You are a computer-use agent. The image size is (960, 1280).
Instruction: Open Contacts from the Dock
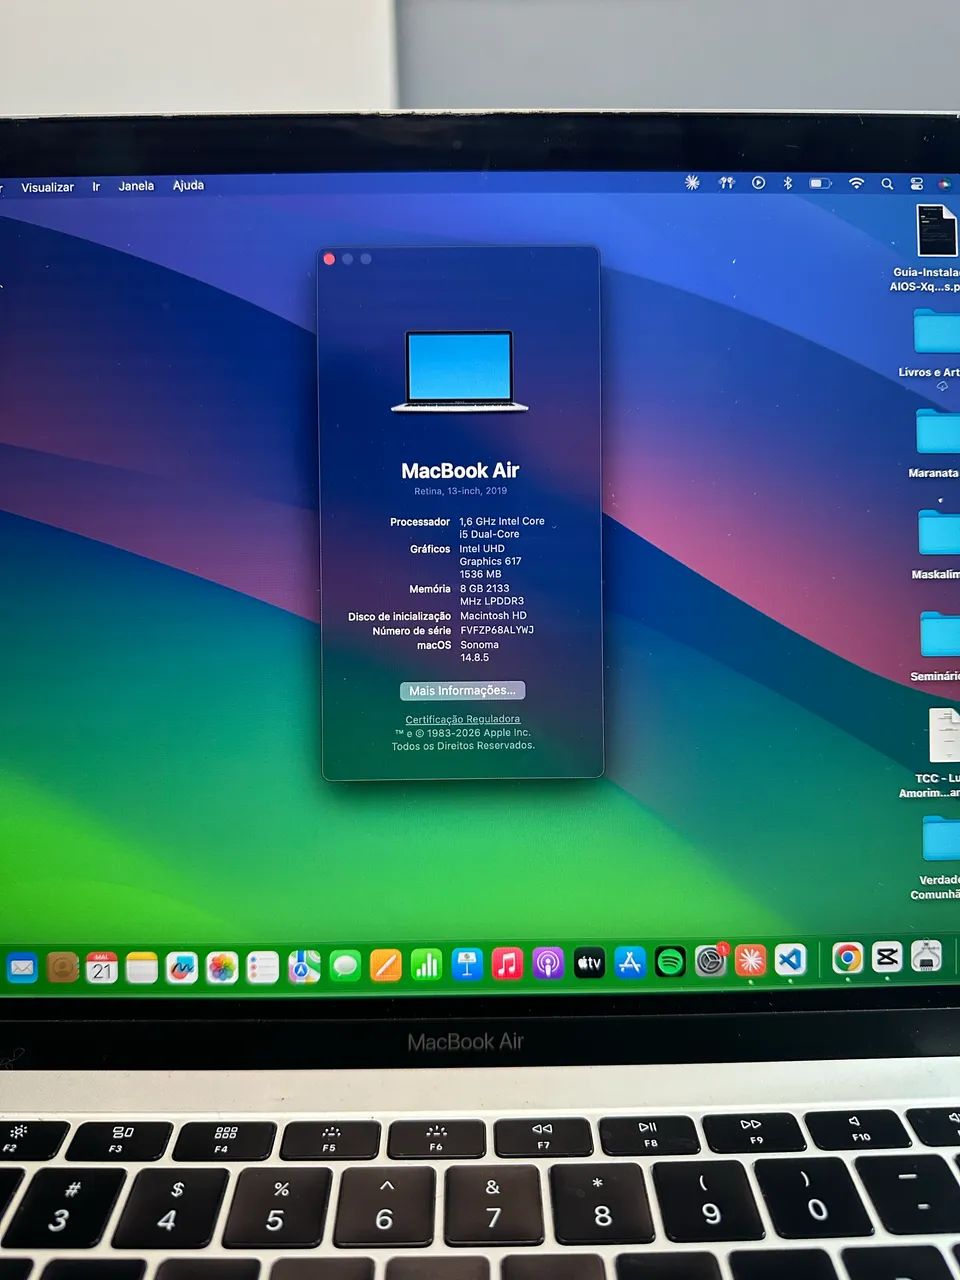tap(62, 967)
